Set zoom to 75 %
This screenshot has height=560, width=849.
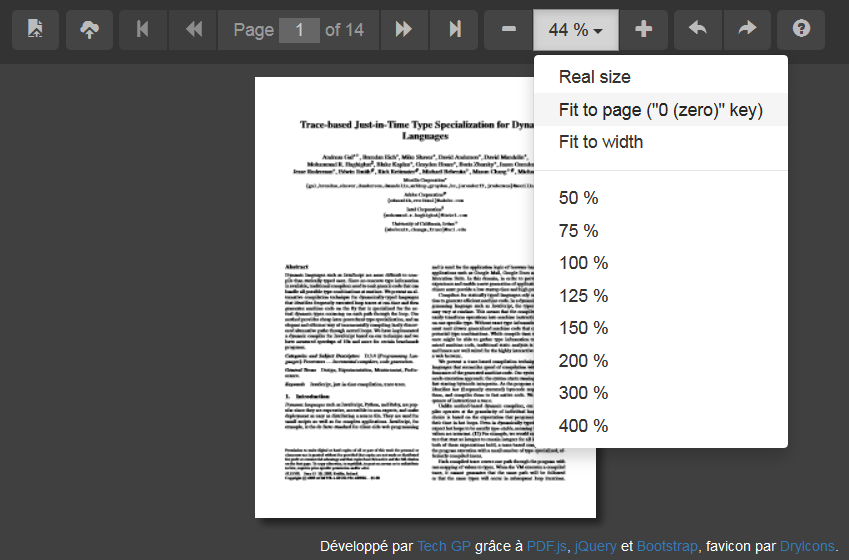point(661,231)
